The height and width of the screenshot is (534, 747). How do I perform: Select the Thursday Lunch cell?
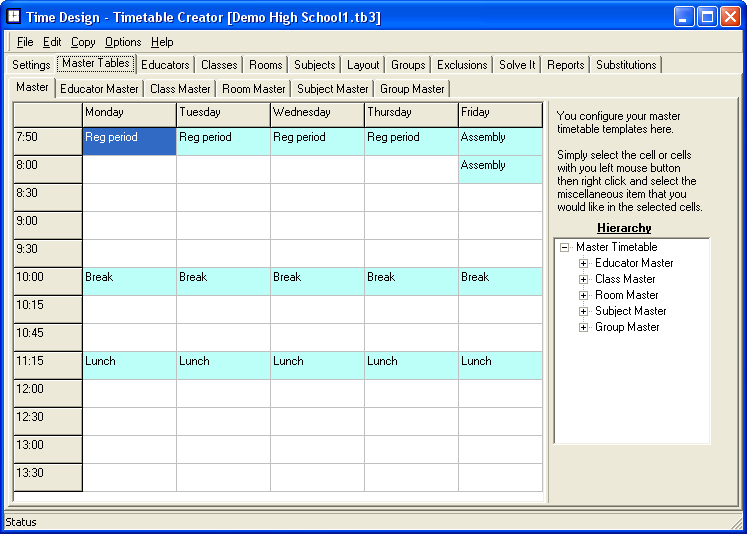pyautogui.click(x=411, y=365)
